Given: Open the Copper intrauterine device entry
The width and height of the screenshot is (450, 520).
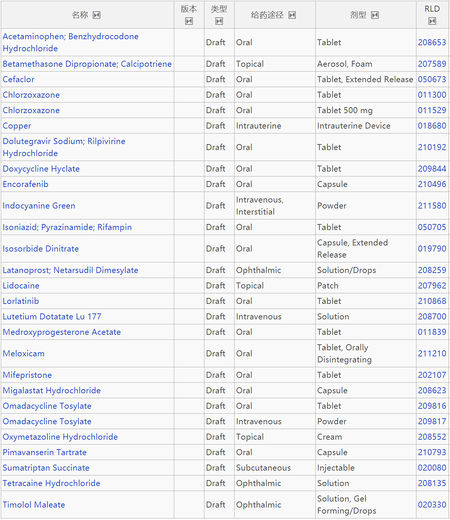Looking at the screenshot, I should [17, 126].
